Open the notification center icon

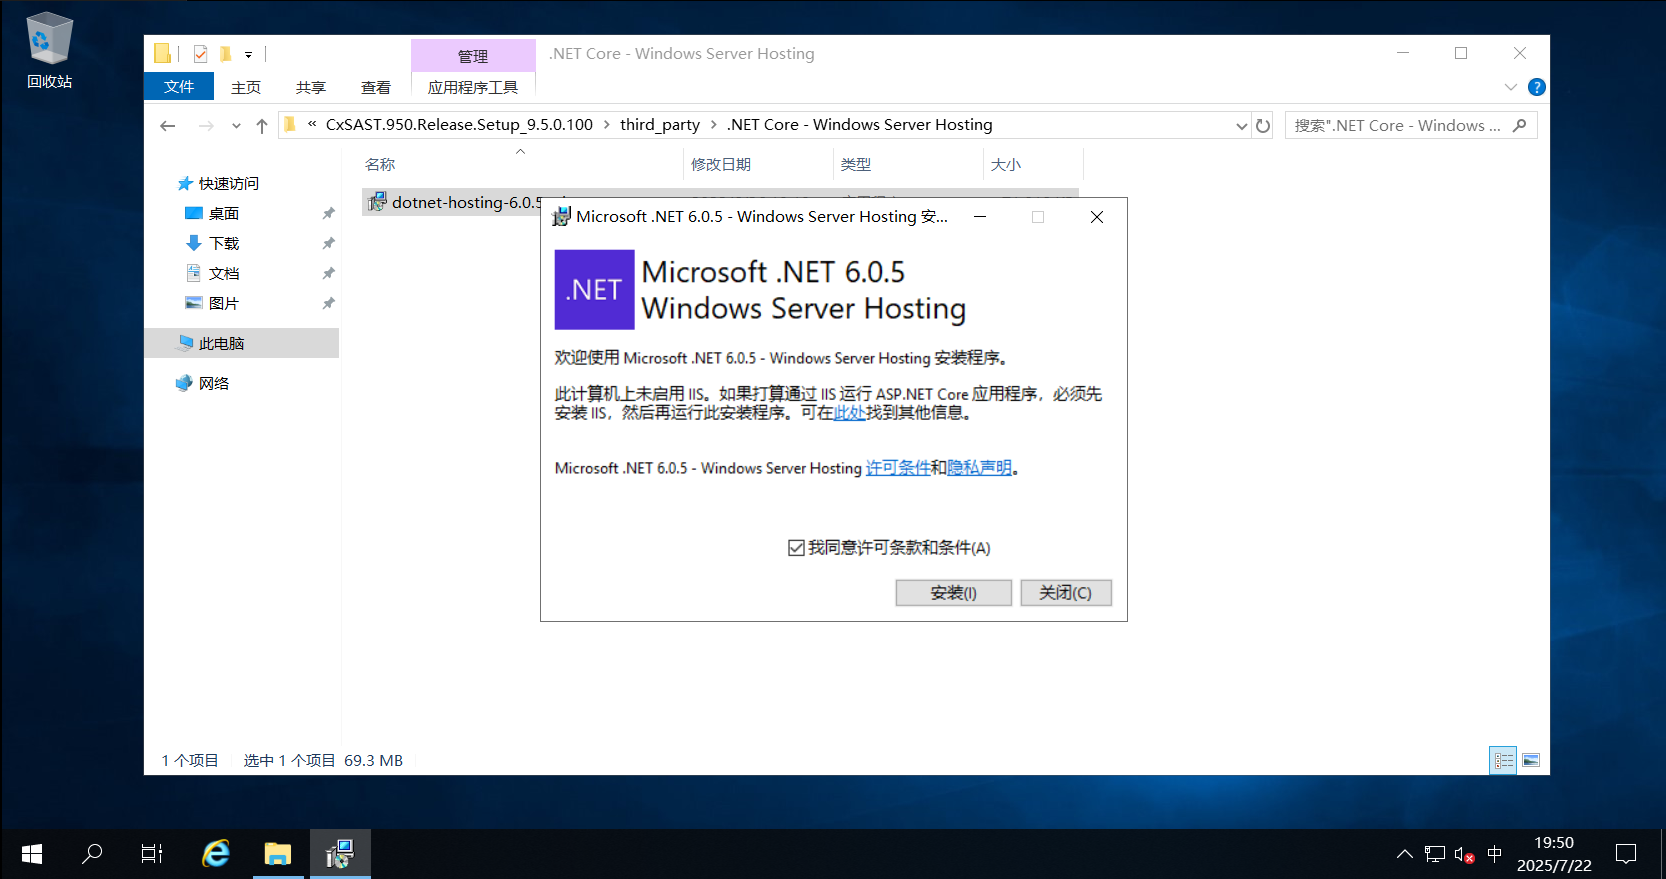[1626, 854]
